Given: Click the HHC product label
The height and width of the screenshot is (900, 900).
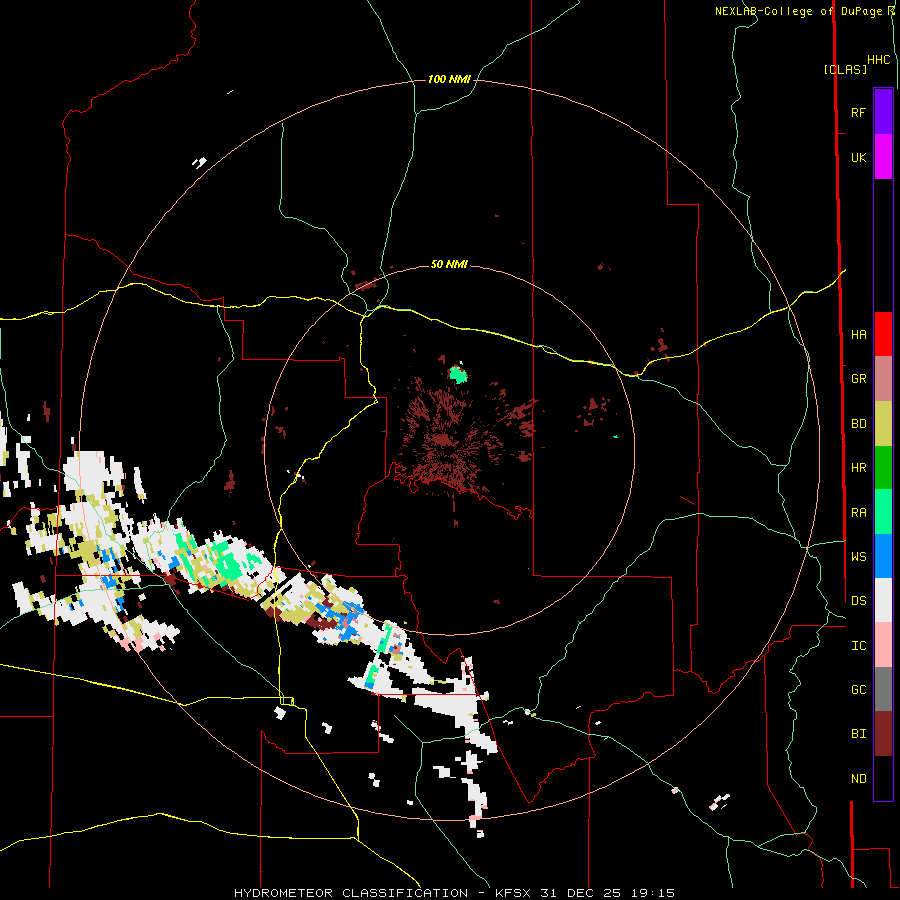Looking at the screenshot, I should (x=879, y=60).
